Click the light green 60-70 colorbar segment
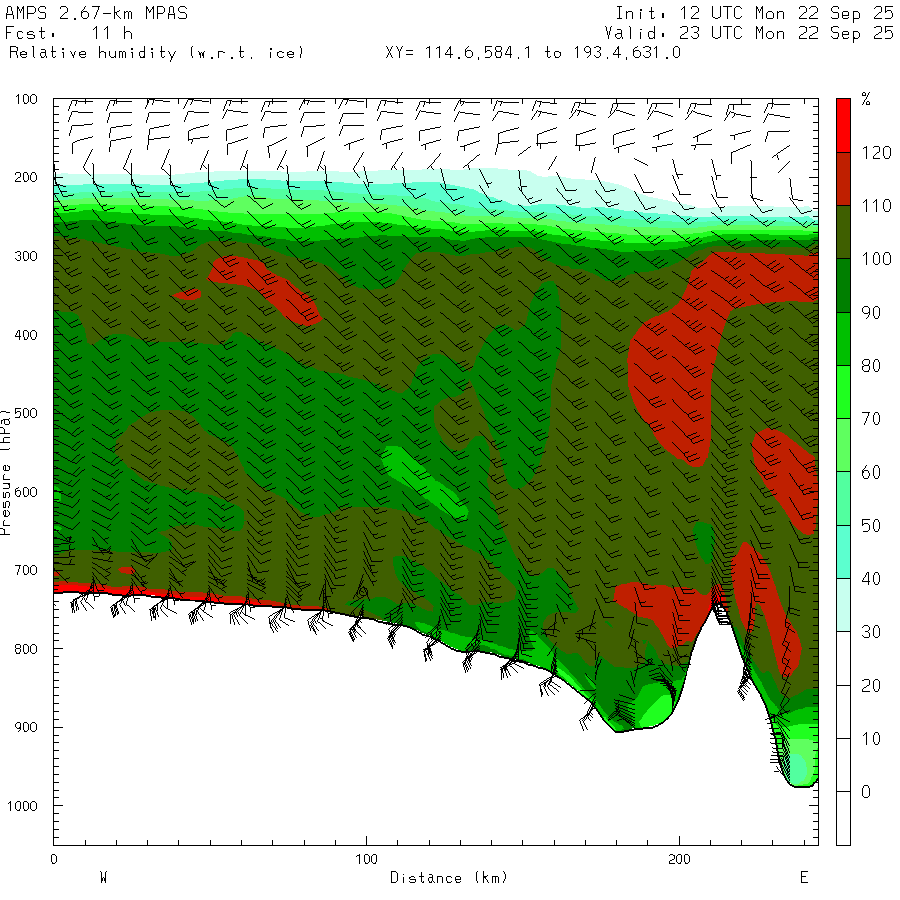Viewport: 900px width, 900px height. [843, 445]
